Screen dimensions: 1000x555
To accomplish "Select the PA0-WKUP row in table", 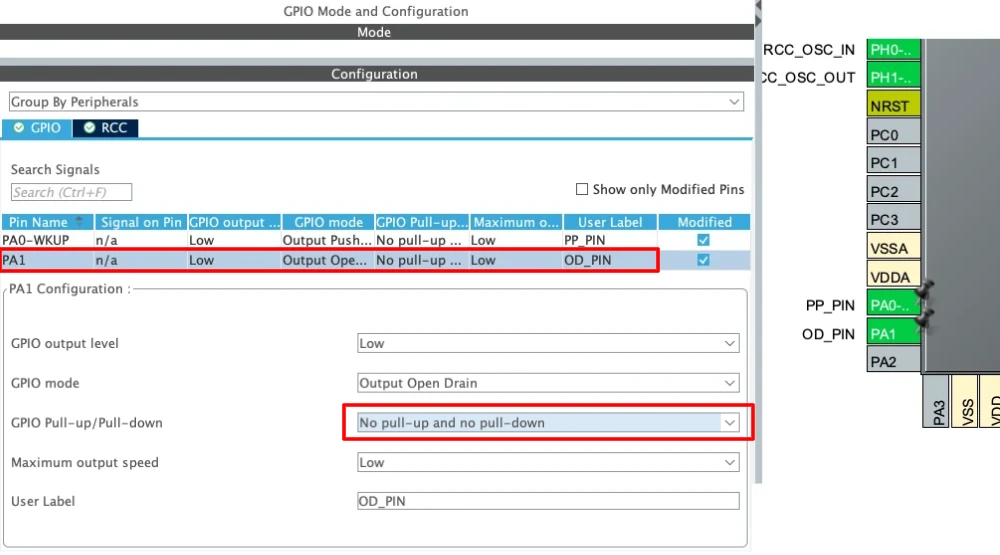I will pos(376,240).
